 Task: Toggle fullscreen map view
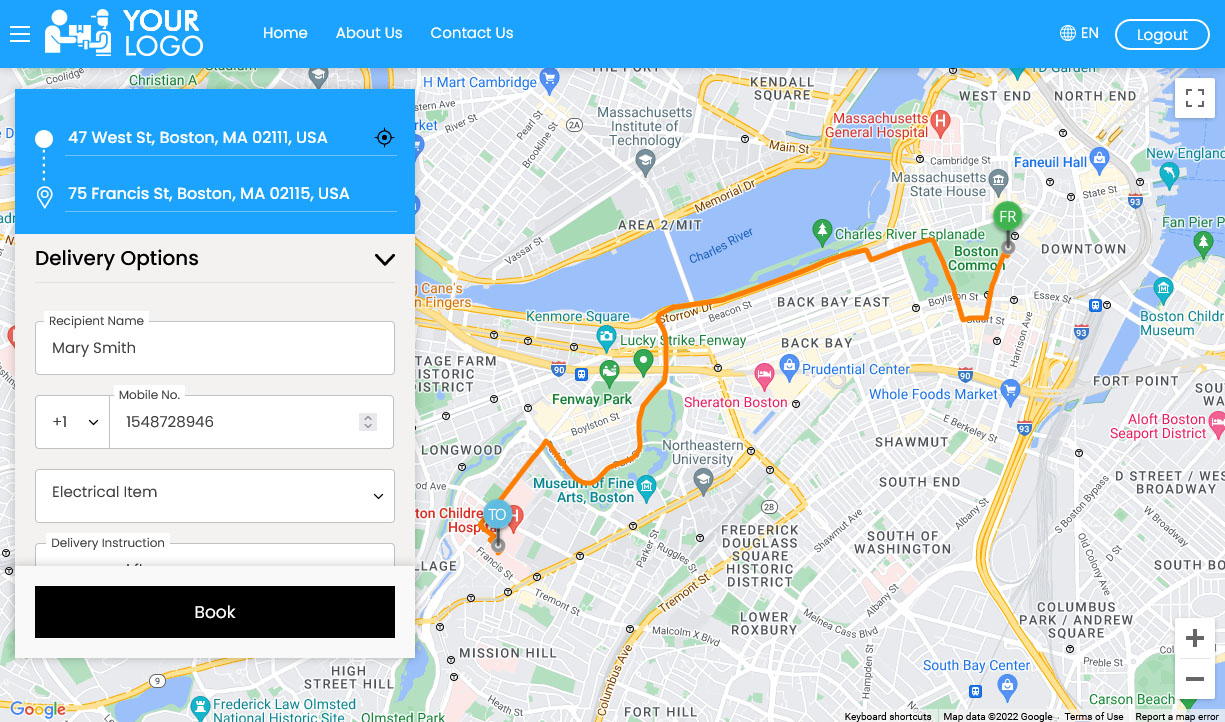coord(1194,98)
